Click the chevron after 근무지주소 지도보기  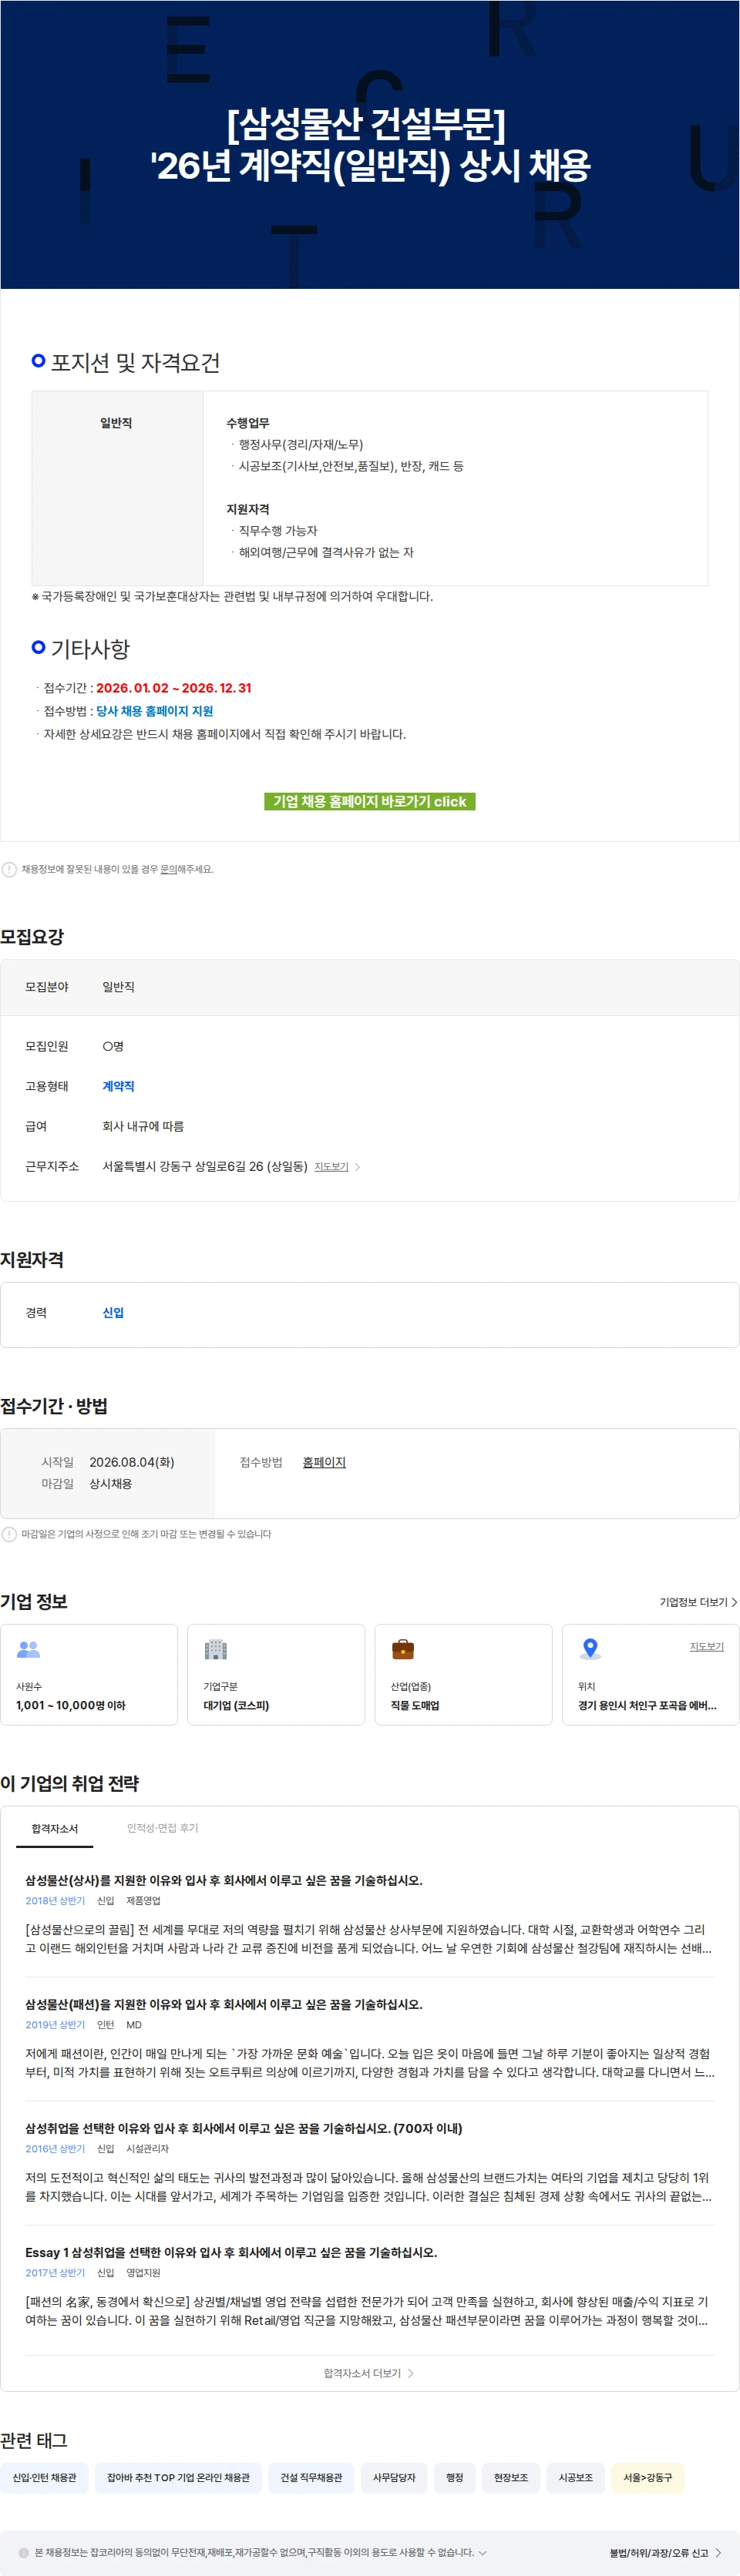[x=358, y=1166]
